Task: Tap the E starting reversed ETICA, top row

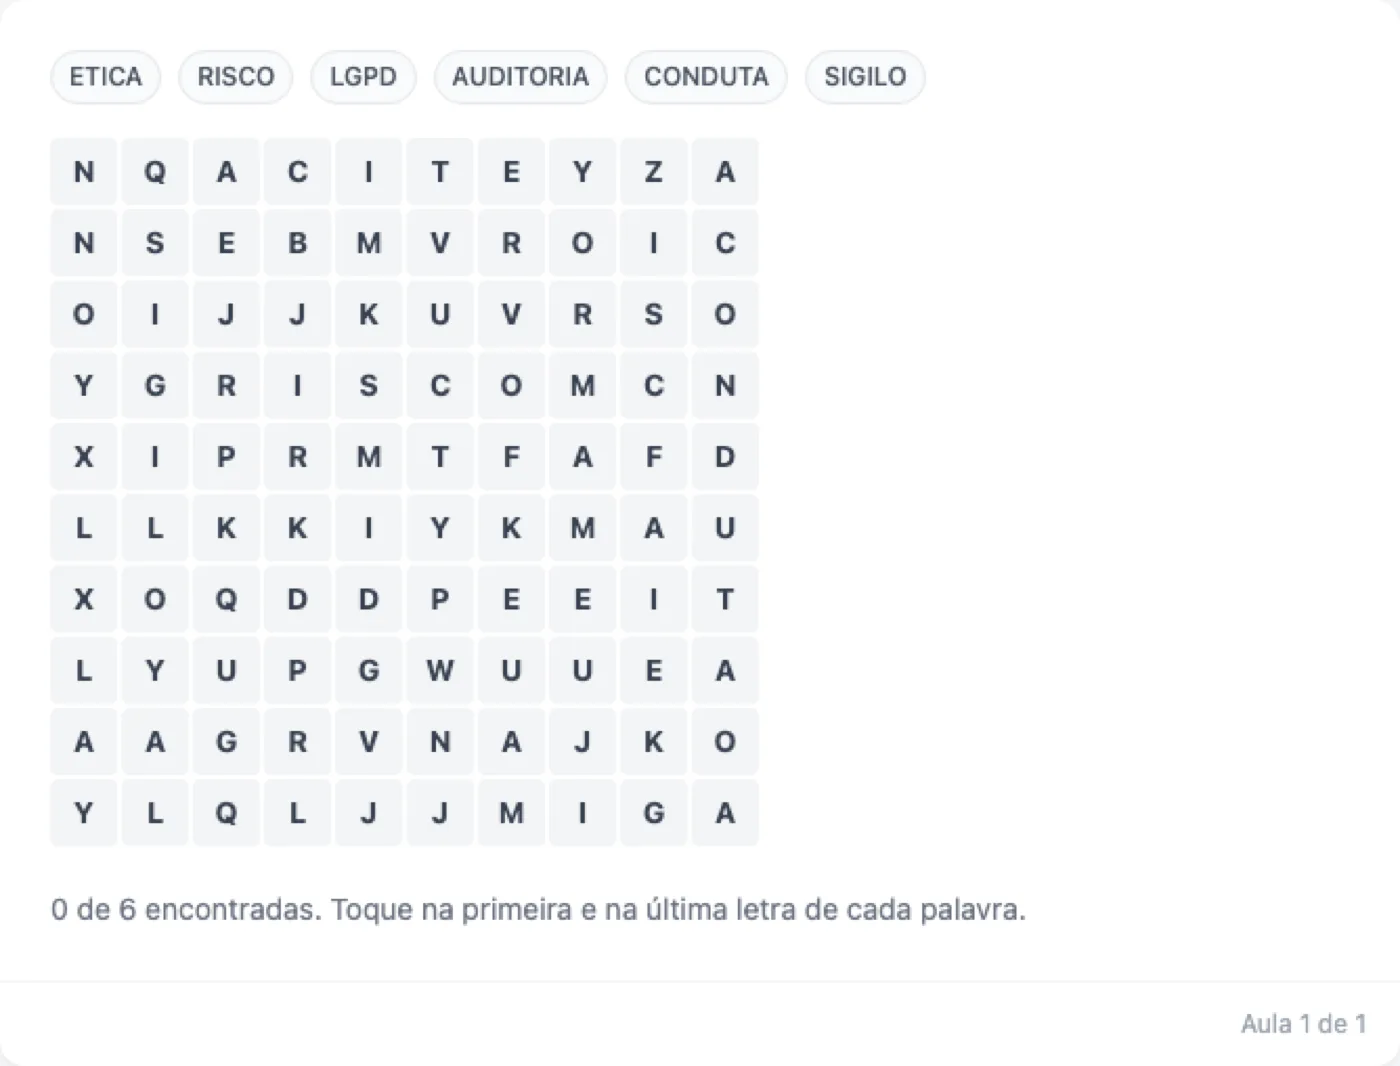Action: pyautogui.click(x=511, y=172)
